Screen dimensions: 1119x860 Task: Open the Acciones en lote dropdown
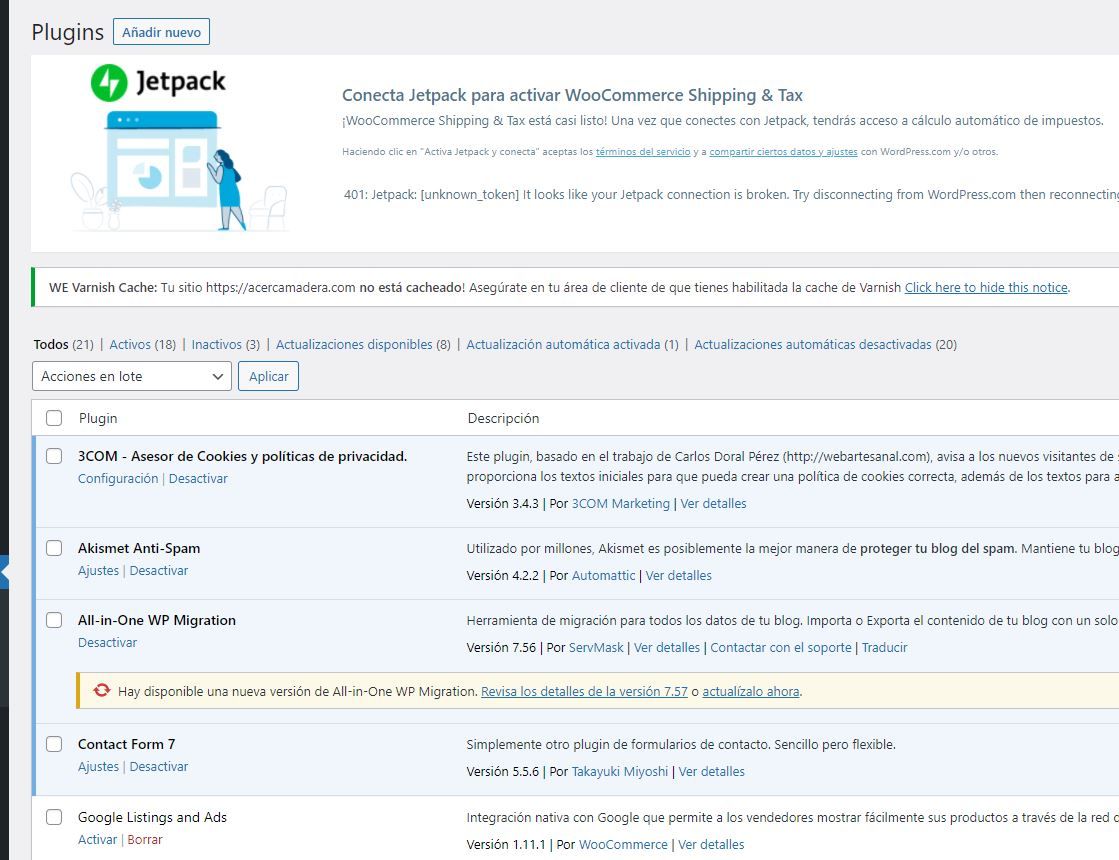coord(132,376)
